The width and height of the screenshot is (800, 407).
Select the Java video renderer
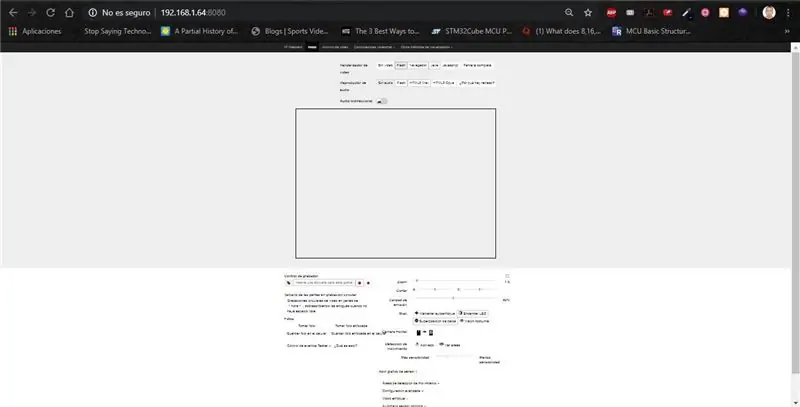pos(434,65)
